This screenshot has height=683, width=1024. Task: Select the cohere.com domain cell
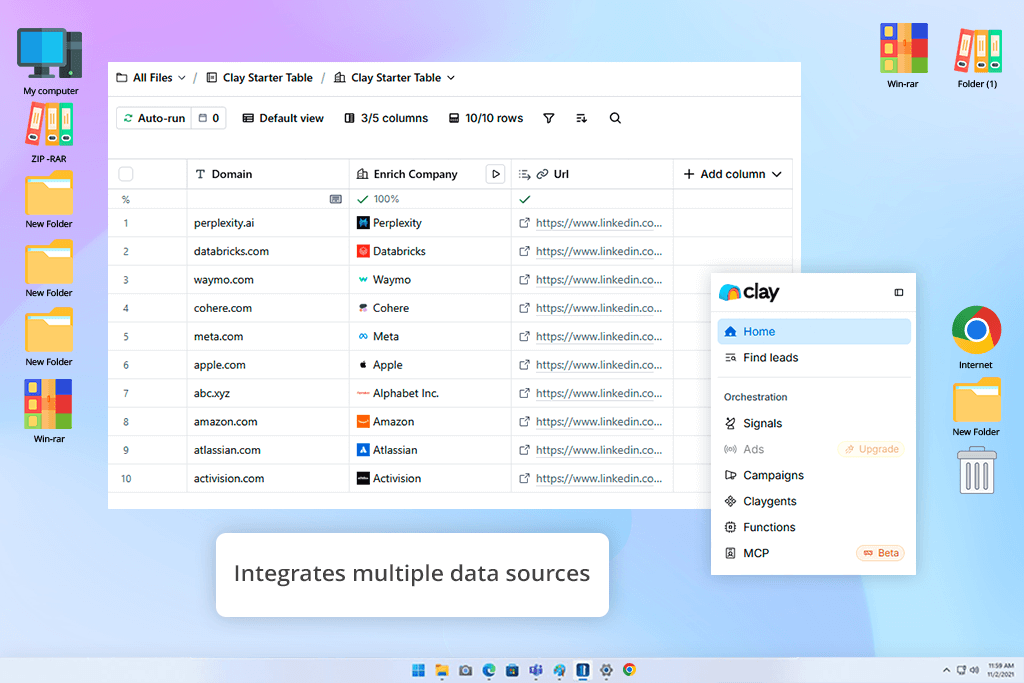click(268, 308)
